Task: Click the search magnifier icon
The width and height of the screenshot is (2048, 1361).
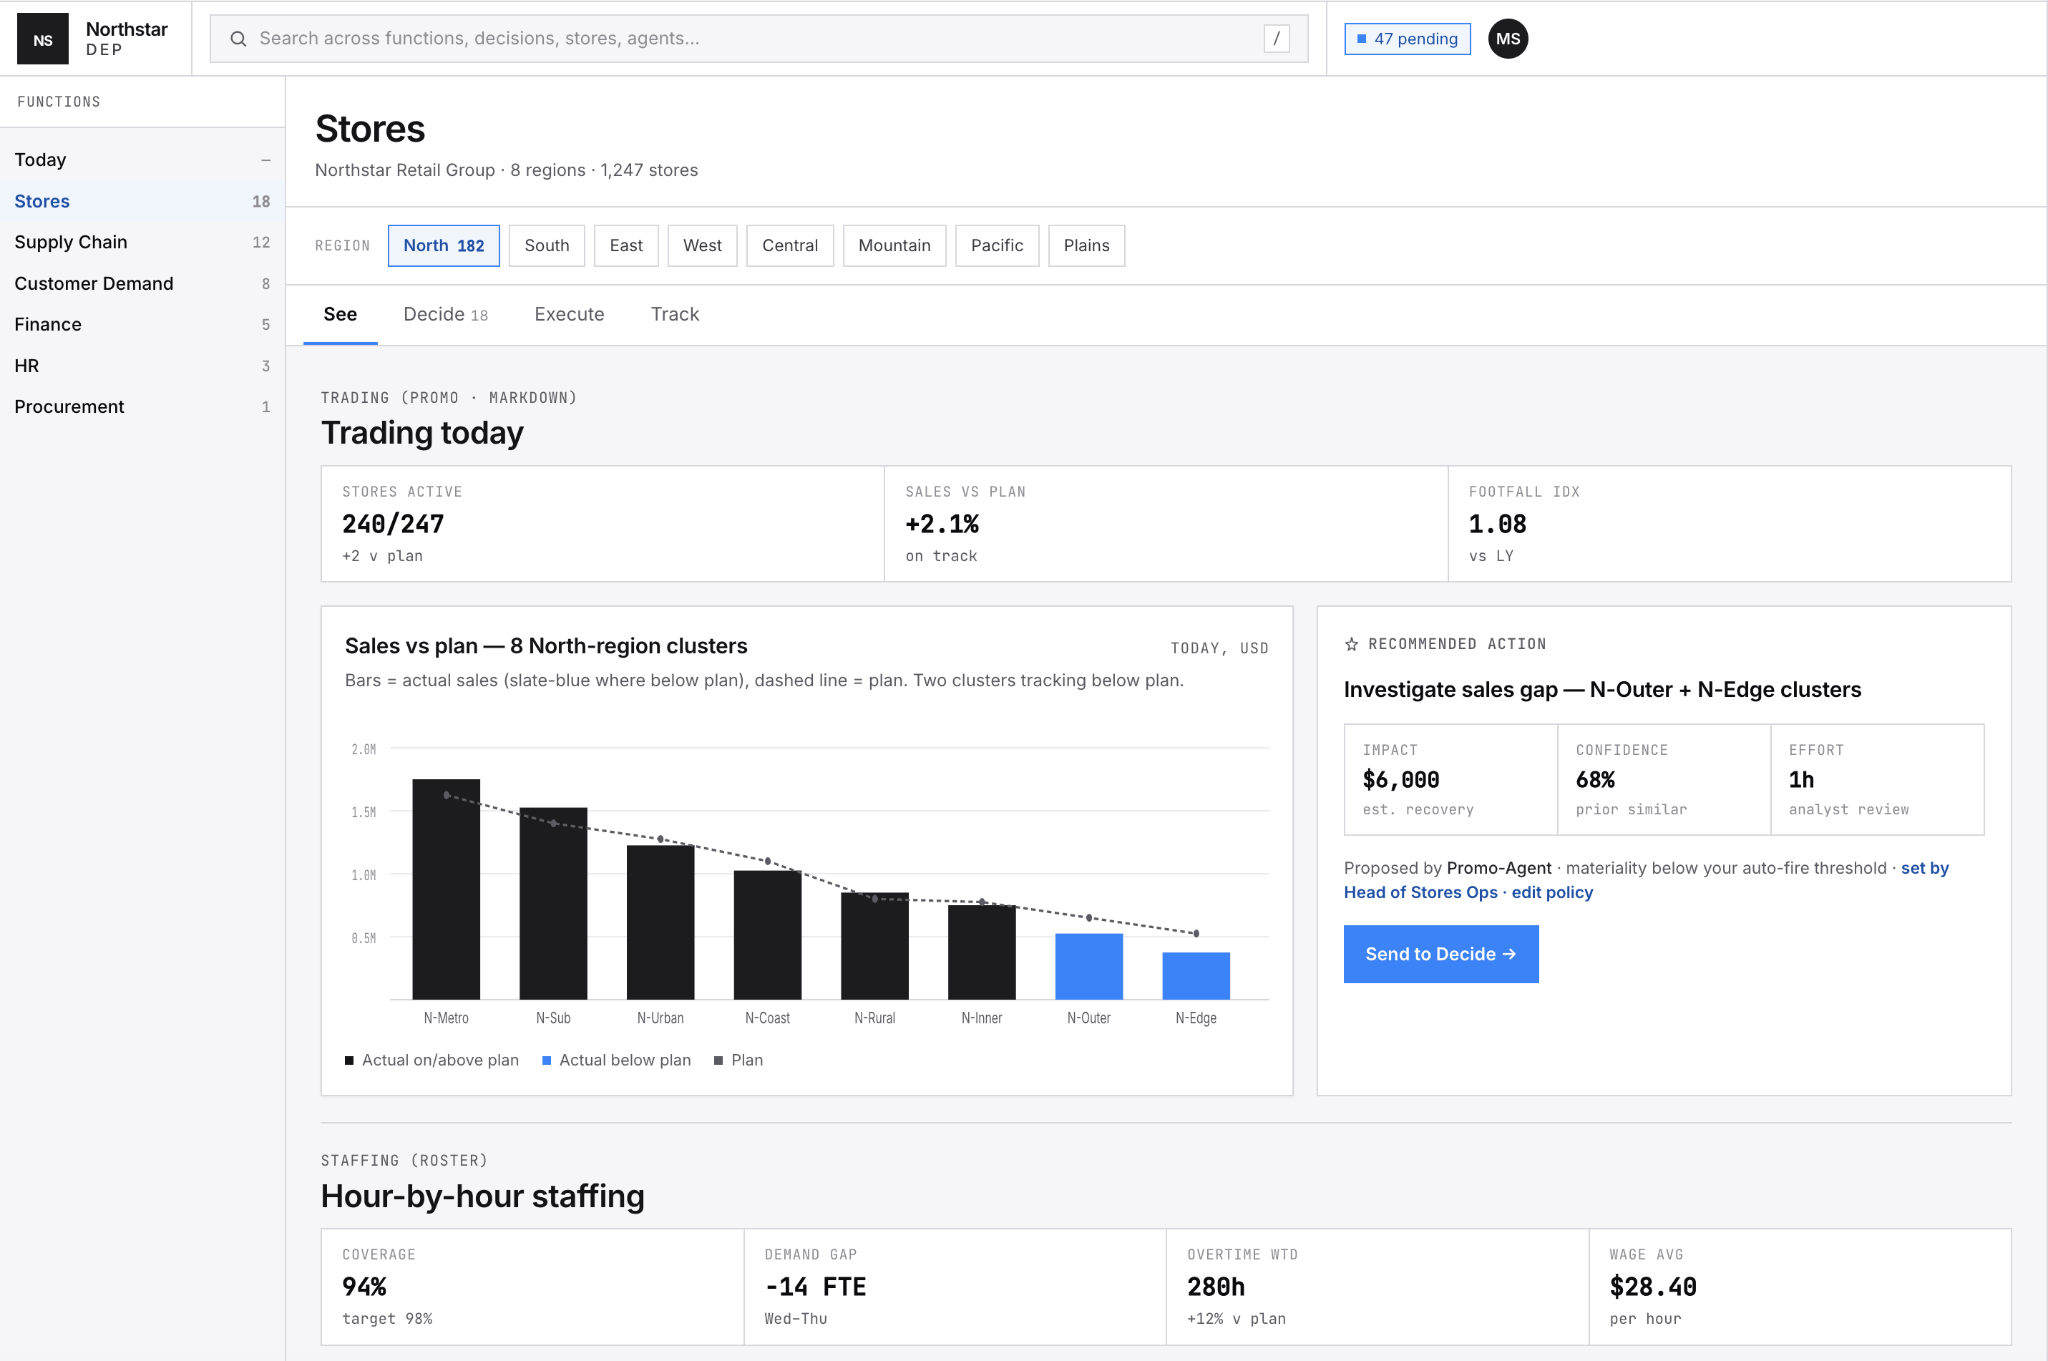Action: pyautogui.click(x=238, y=39)
